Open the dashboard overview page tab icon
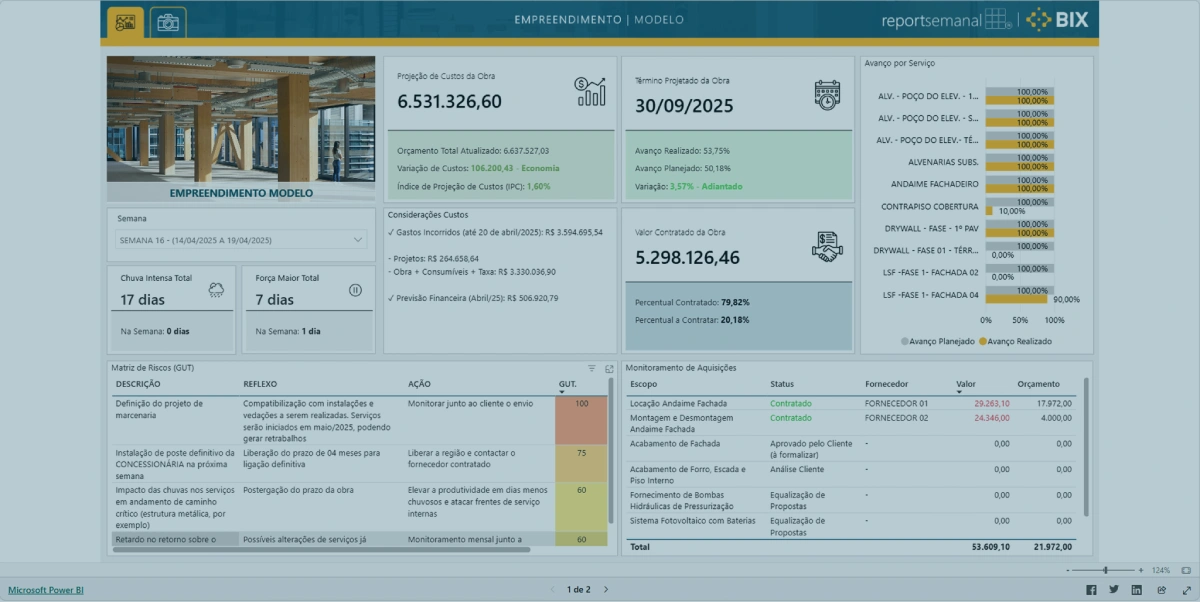Viewport: 1200px width, 602px height. (125, 21)
